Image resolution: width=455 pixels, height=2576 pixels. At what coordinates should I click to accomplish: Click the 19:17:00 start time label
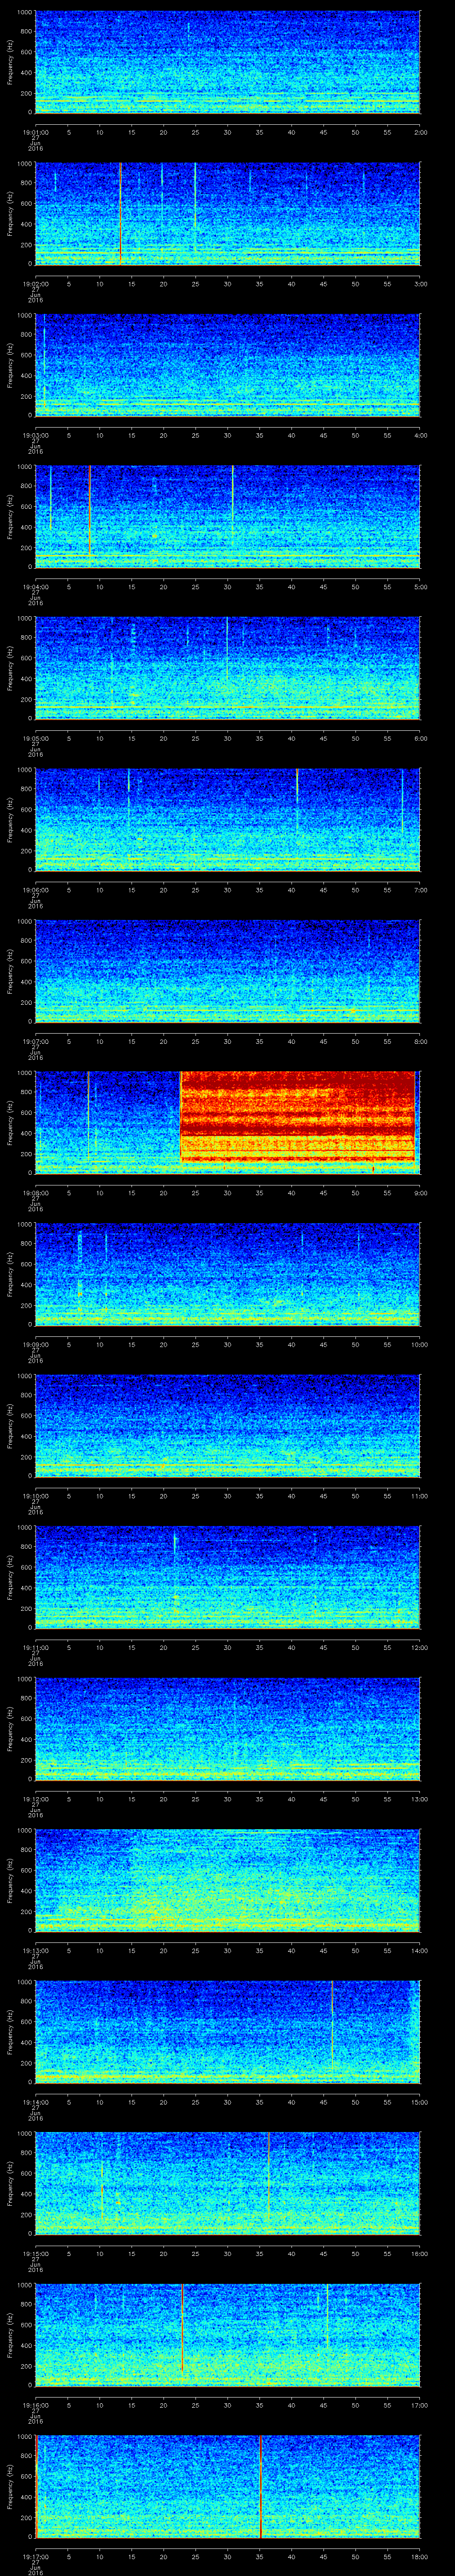tap(35, 2556)
